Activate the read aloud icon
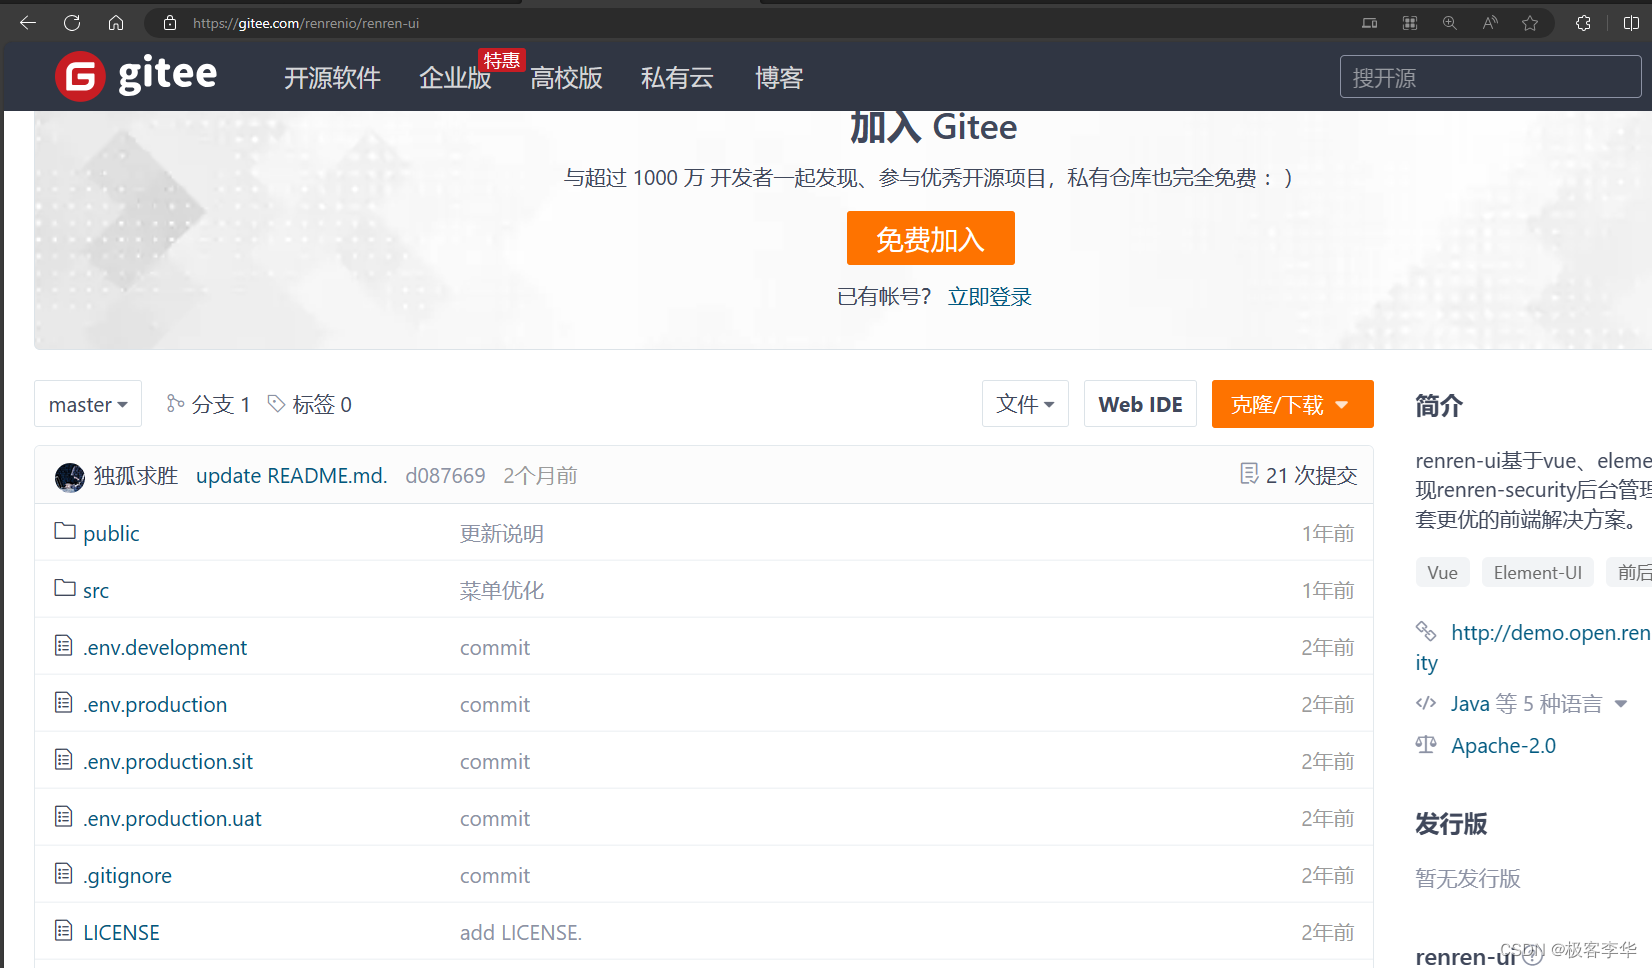 pos(1490,23)
